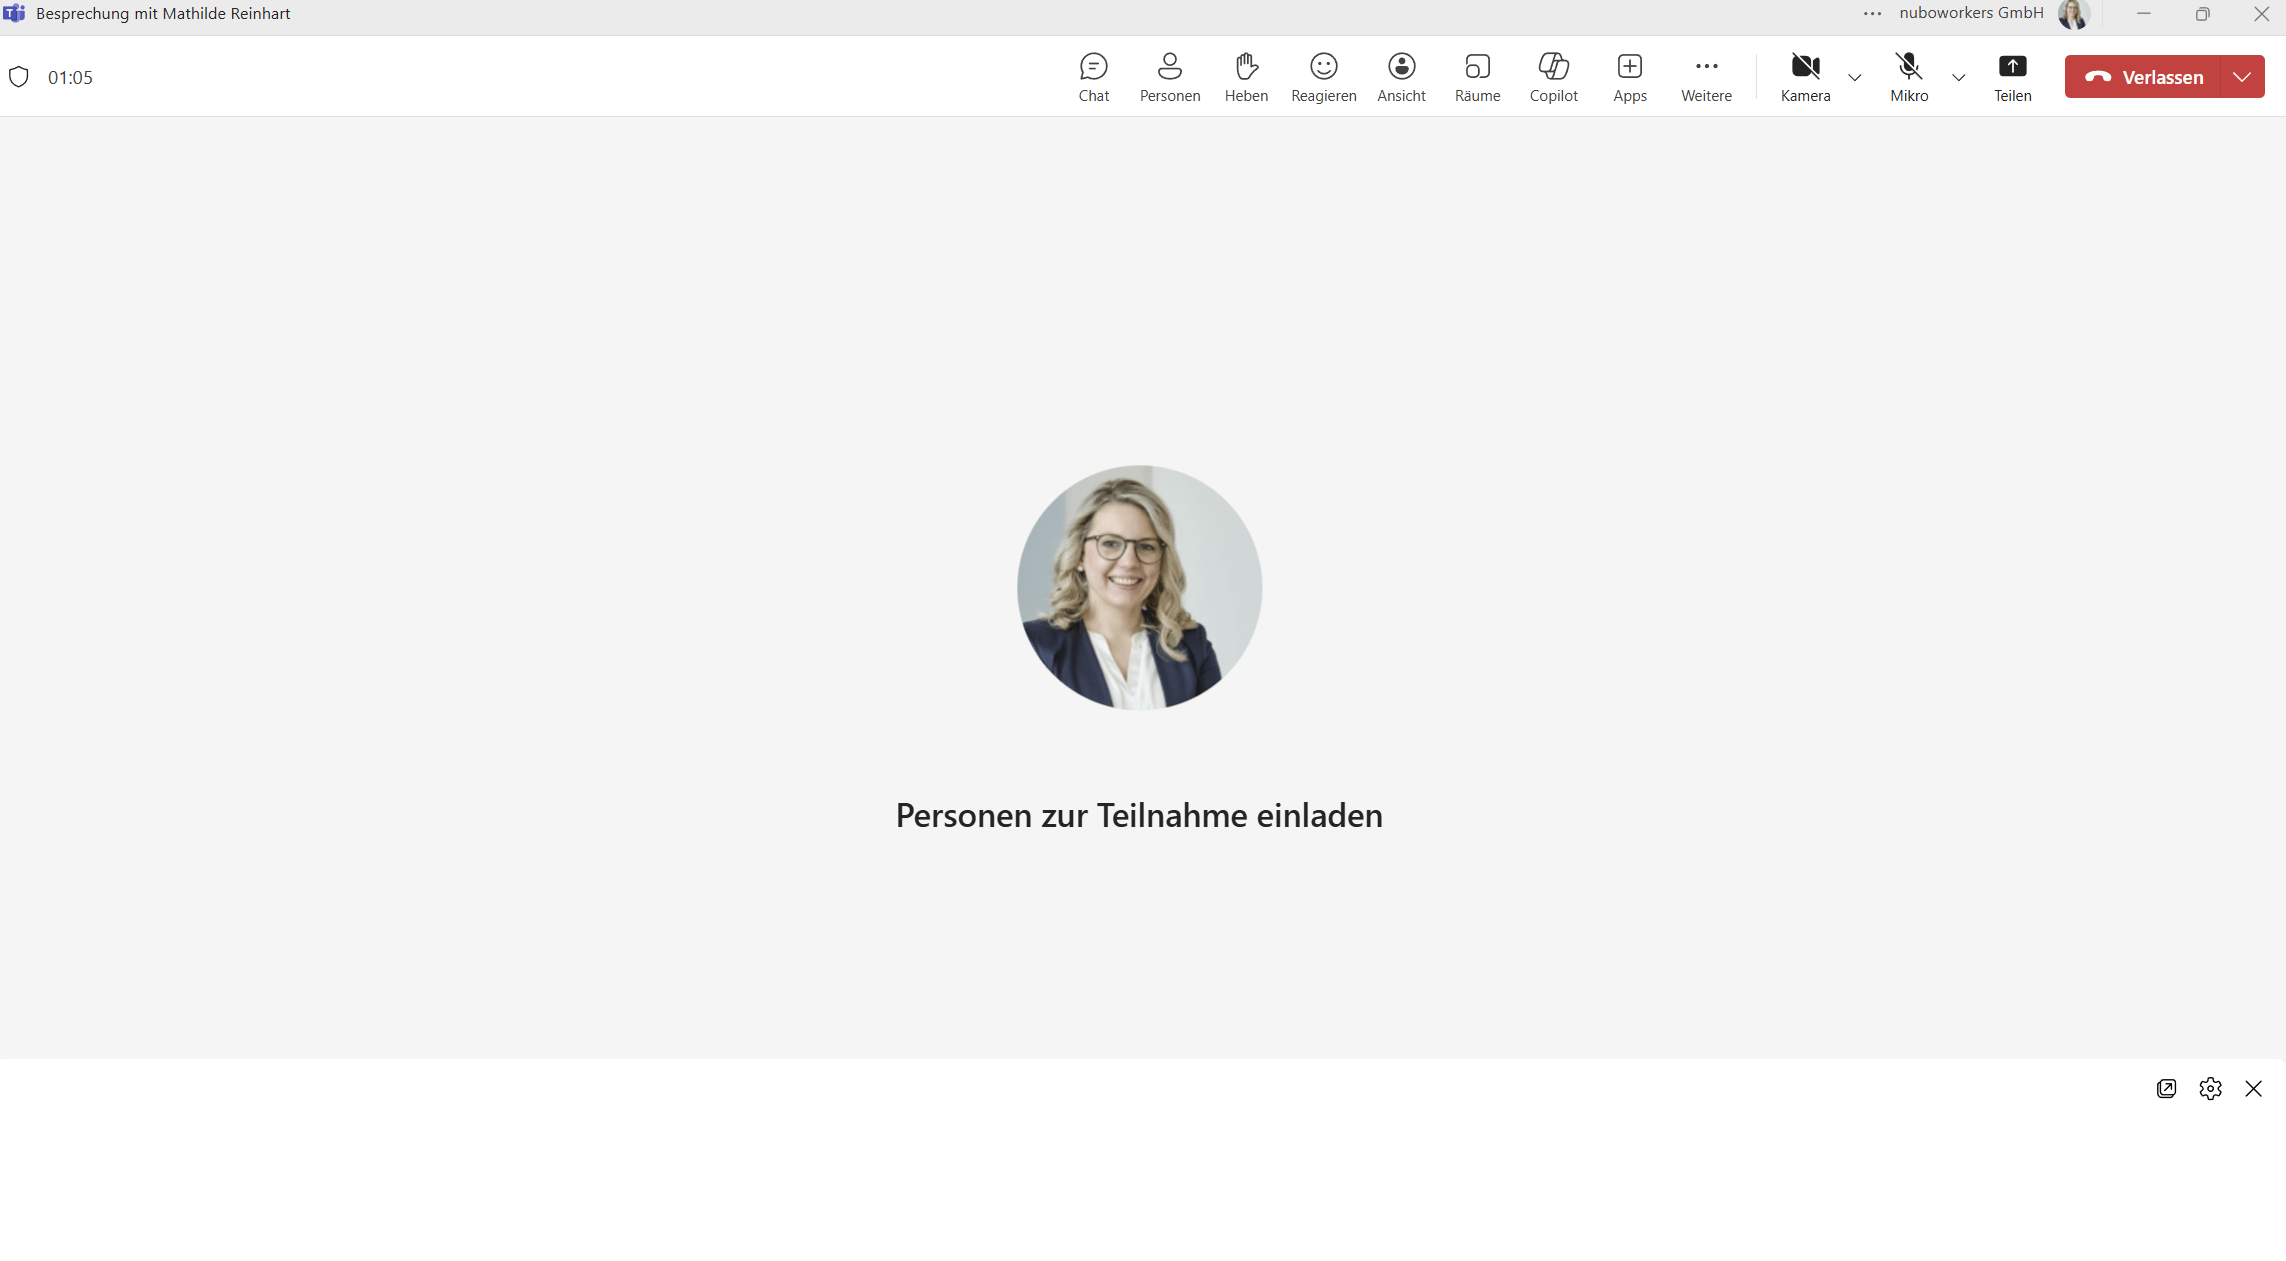Open the Verlassen dropdown arrow

2243,76
